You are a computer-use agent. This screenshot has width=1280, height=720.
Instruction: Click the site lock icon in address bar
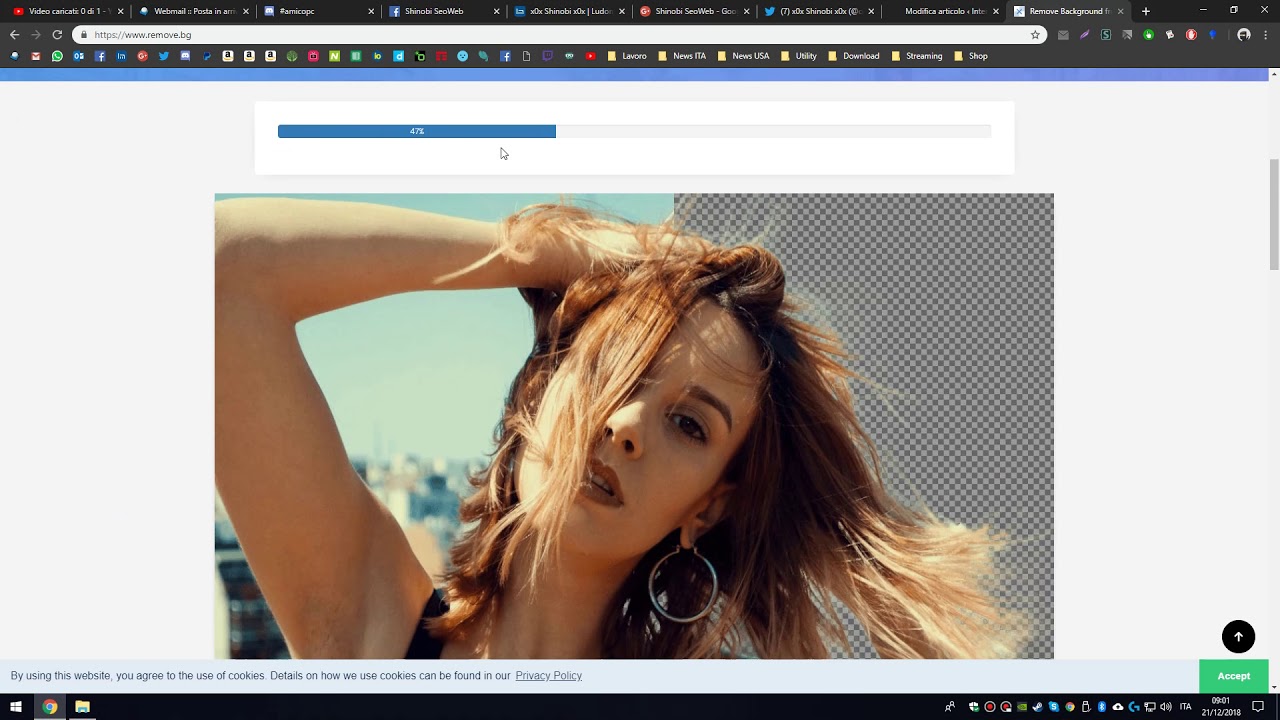84,34
